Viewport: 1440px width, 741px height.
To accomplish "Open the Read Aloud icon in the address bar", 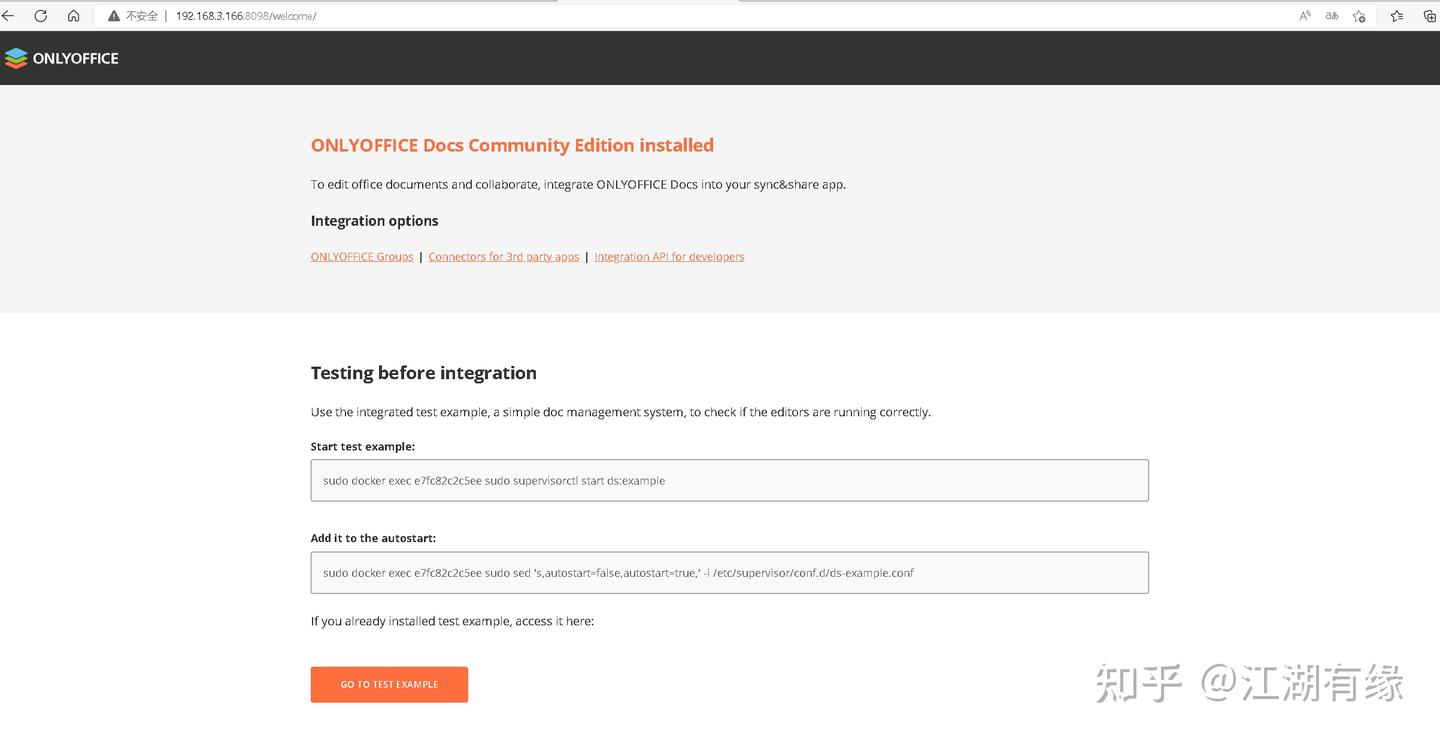I will [x=1303, y=16].
